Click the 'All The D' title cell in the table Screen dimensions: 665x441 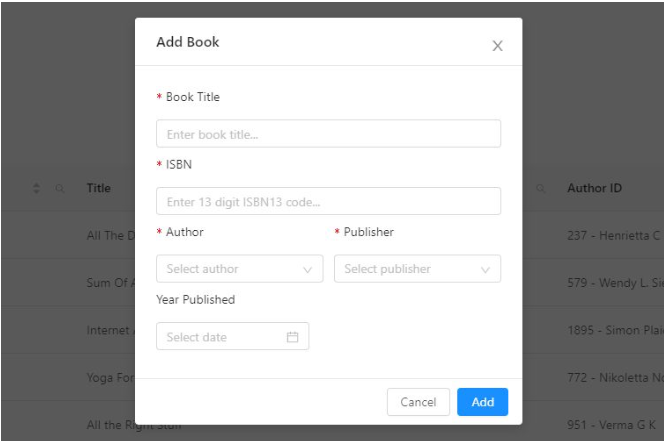point(110,235)
